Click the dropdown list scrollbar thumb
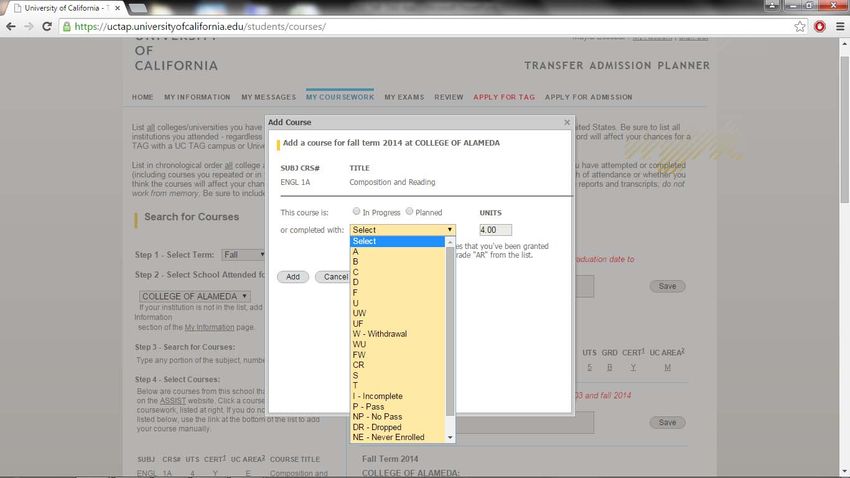This screenshot has width=850, height=478. click(450, 331)
